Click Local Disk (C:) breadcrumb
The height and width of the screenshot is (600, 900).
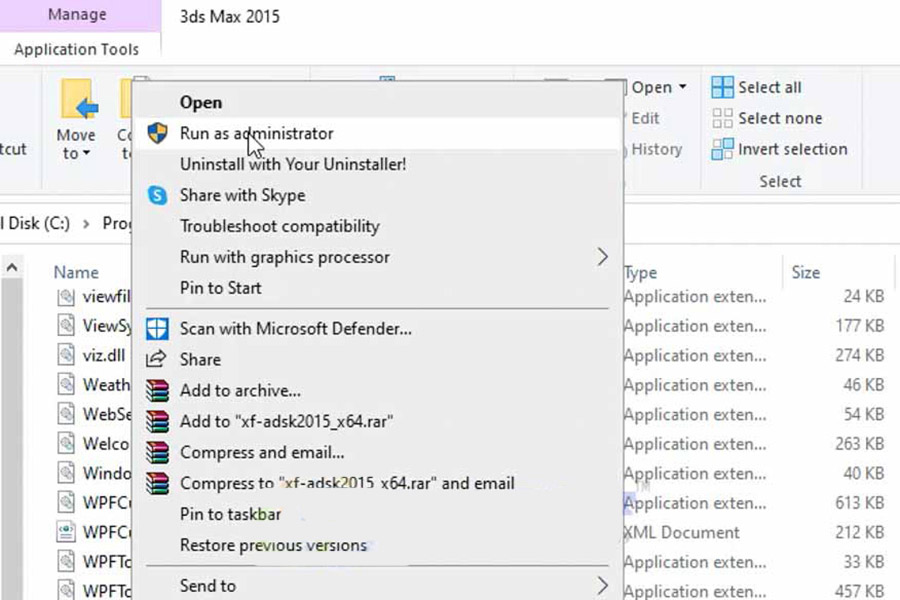34,223
